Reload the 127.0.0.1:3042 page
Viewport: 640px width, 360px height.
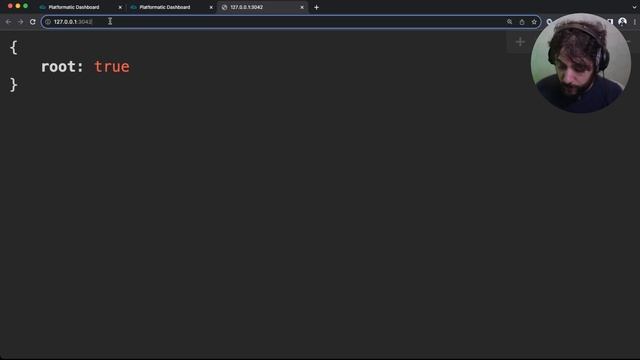click(x=33, y=22)
